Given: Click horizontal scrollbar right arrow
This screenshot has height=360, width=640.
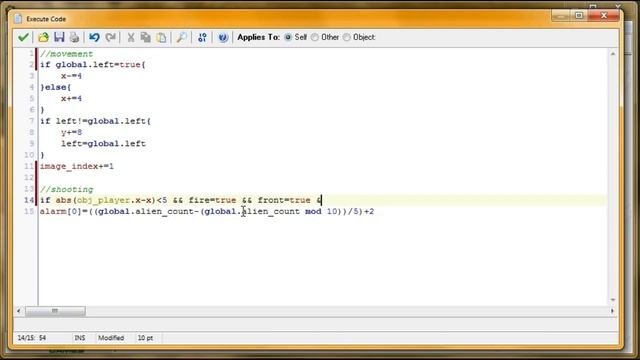Looking at the screenshot, I should pyautogui.click(x=612, y=311).
